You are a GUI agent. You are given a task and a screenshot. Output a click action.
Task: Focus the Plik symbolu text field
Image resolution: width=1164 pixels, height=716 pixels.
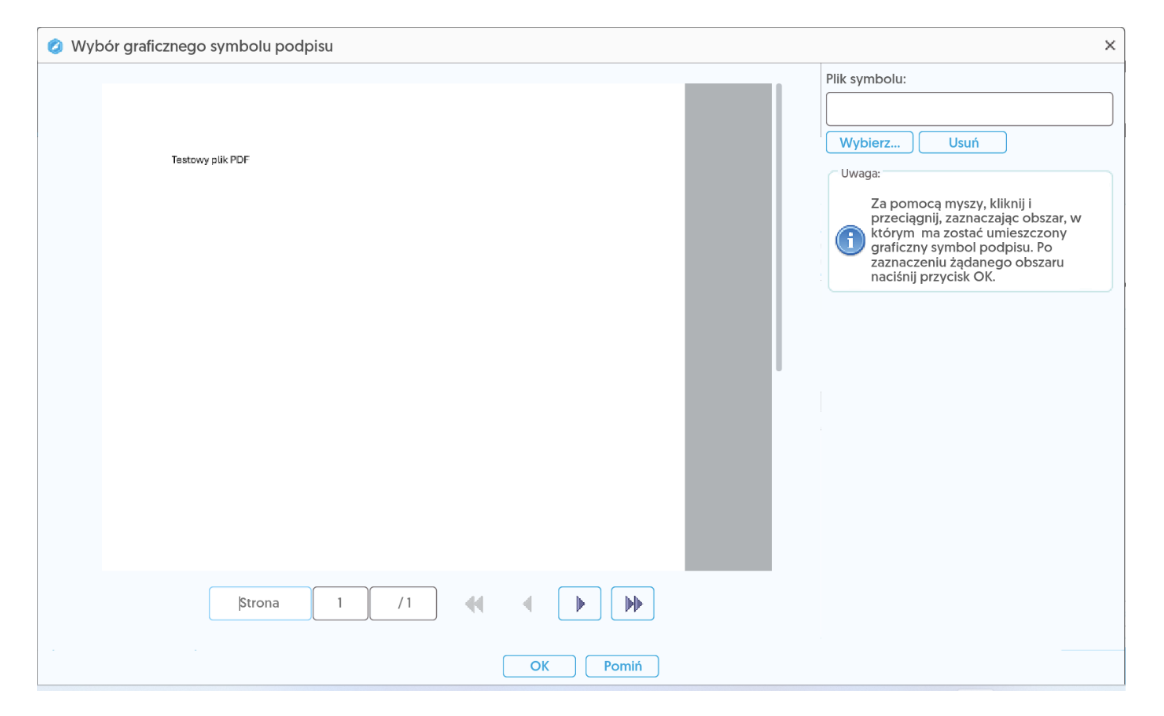[968, 109]
